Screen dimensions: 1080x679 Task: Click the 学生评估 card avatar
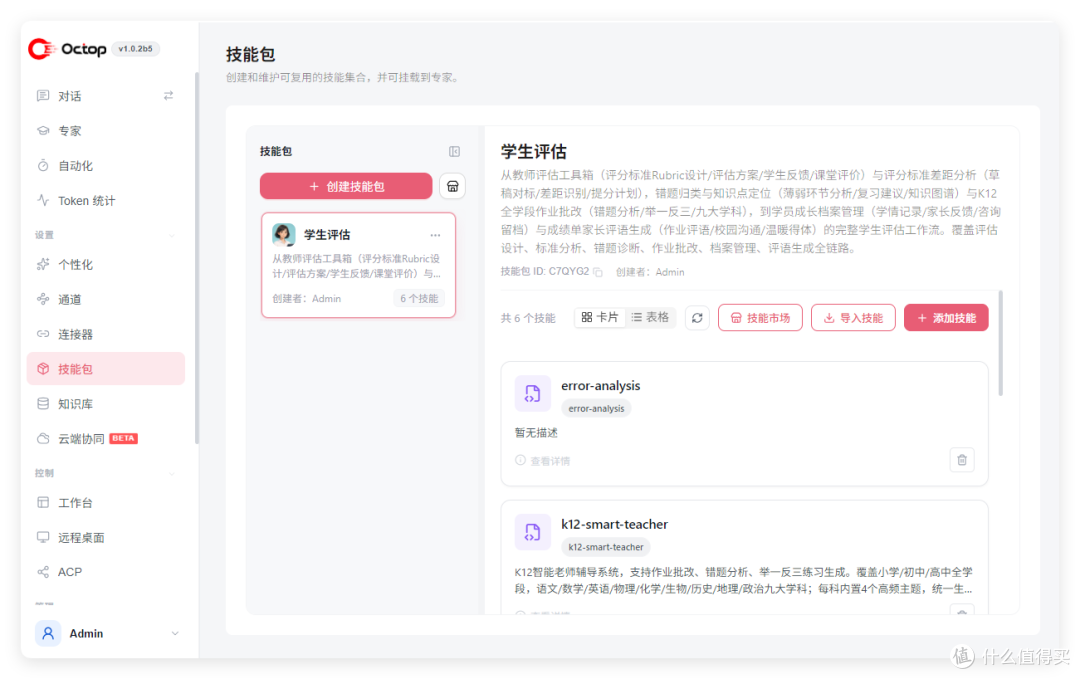(x=284, y=235)
